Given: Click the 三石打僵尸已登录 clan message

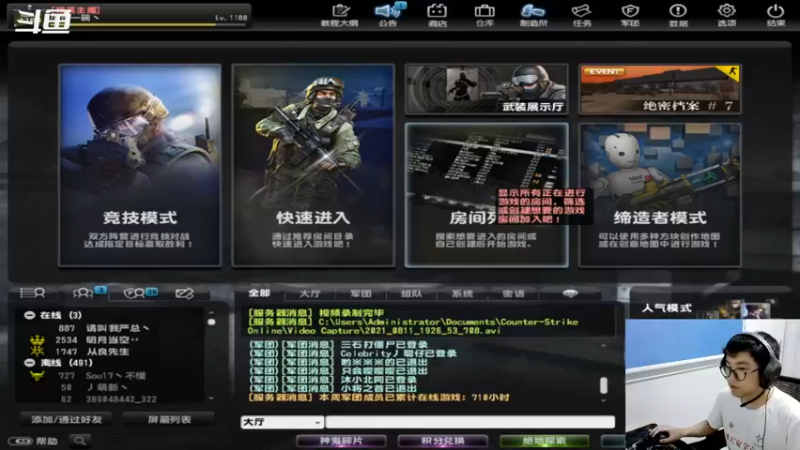Looking at the screenshot, I should (339, 345).
